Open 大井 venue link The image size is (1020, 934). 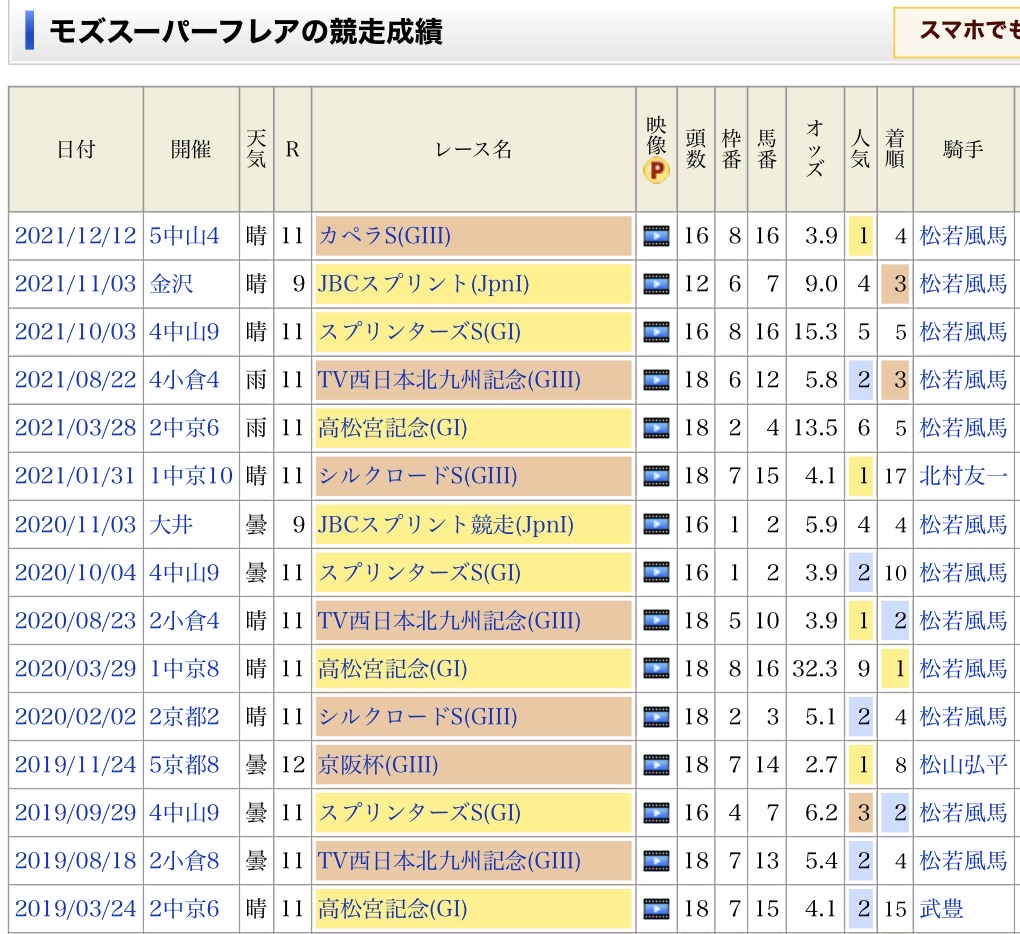pos(171,525)
